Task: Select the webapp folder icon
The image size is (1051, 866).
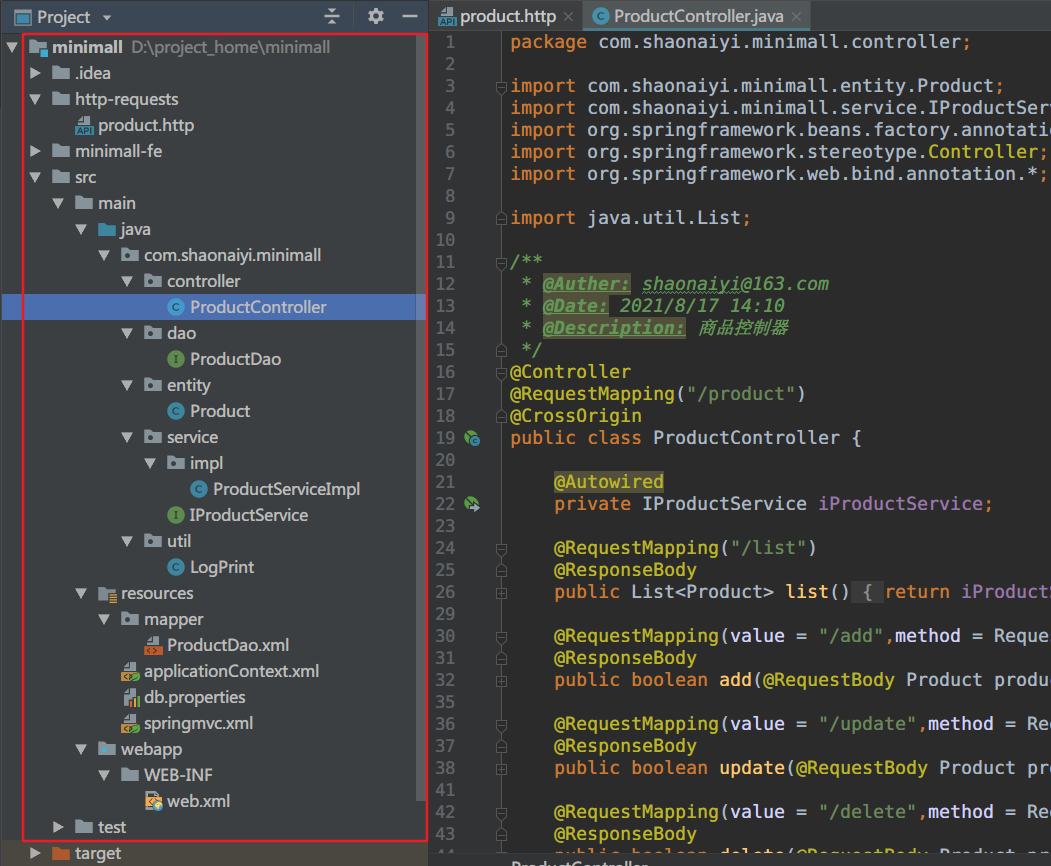Action: click(107, 749)
